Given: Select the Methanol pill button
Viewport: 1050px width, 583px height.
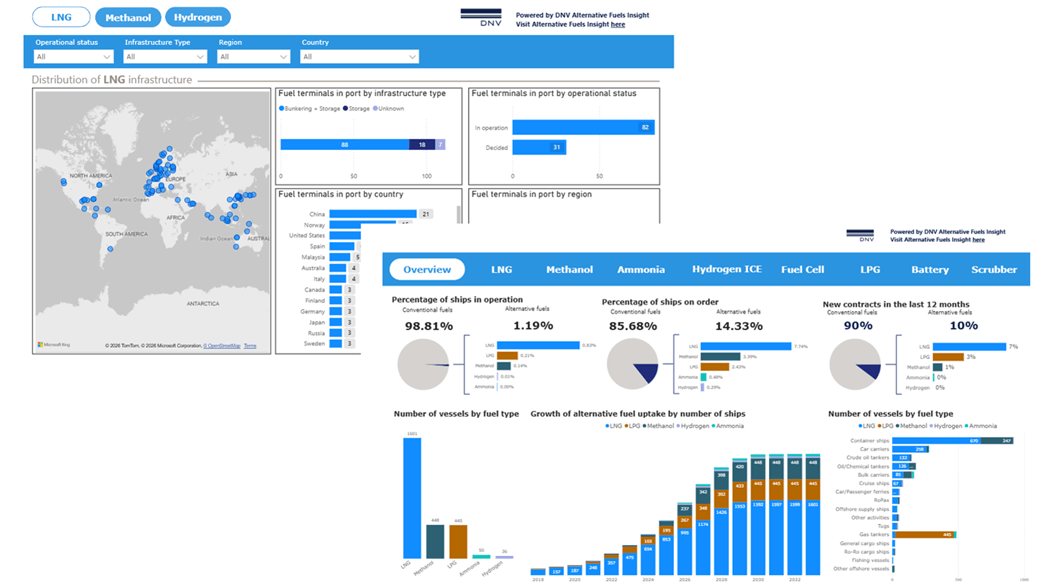Looking at the screenshot, I should (x=128, y=17).
